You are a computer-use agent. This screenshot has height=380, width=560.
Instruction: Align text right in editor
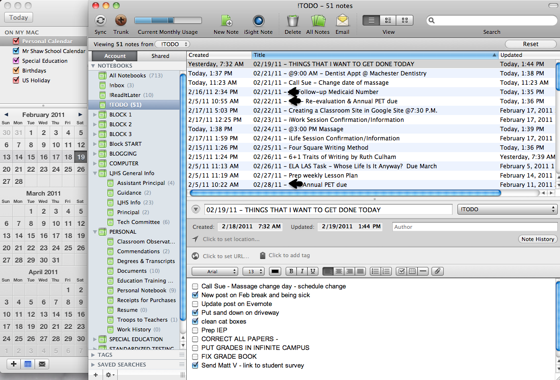349,271
